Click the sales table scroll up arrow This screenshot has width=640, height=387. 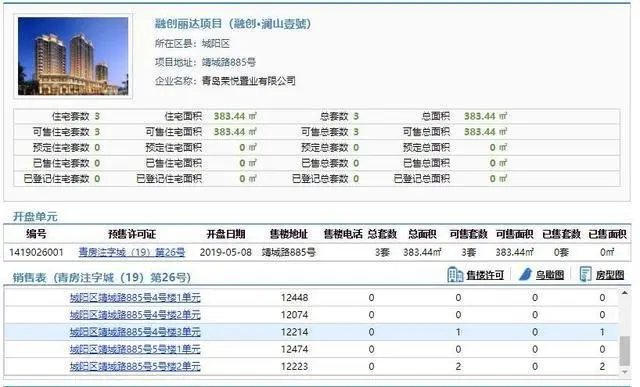pyautogui.click(x=624, y=293)
